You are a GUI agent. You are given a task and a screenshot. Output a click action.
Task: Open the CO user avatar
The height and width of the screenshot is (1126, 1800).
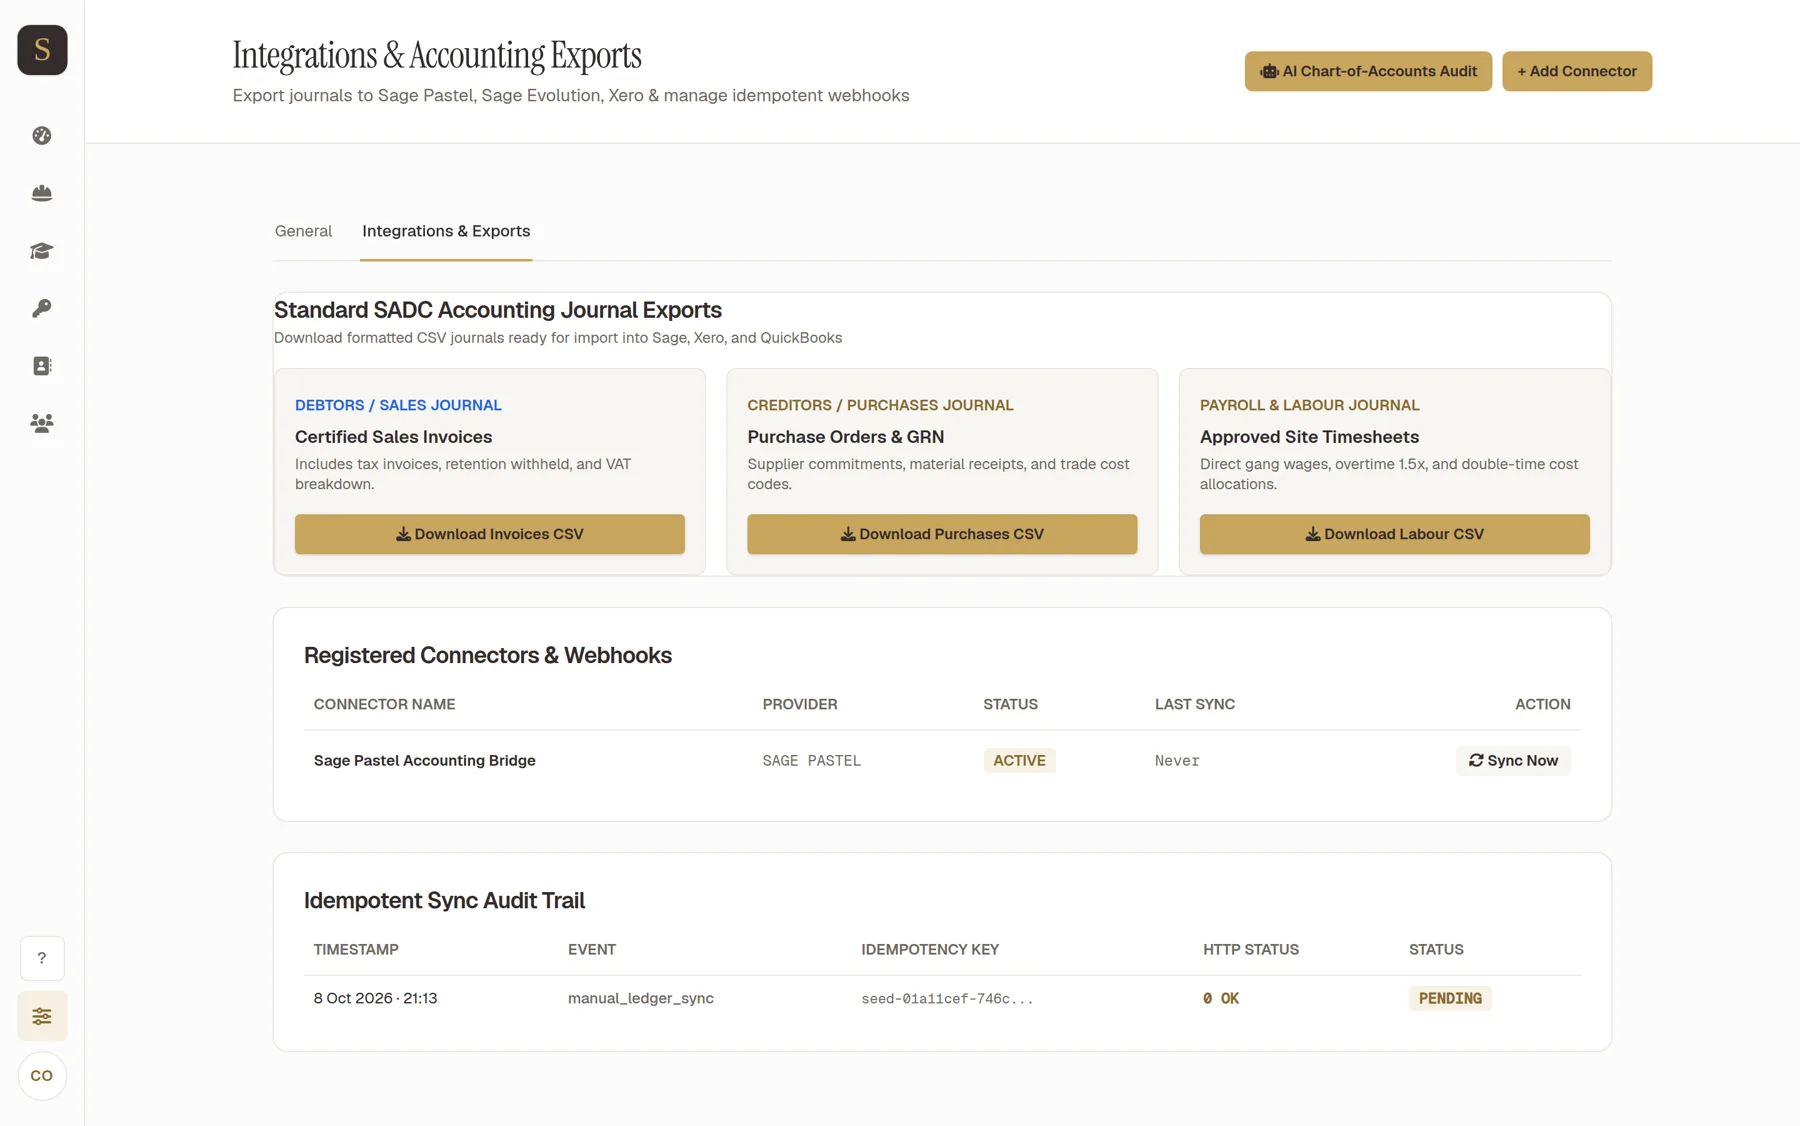pos(42,1076)
